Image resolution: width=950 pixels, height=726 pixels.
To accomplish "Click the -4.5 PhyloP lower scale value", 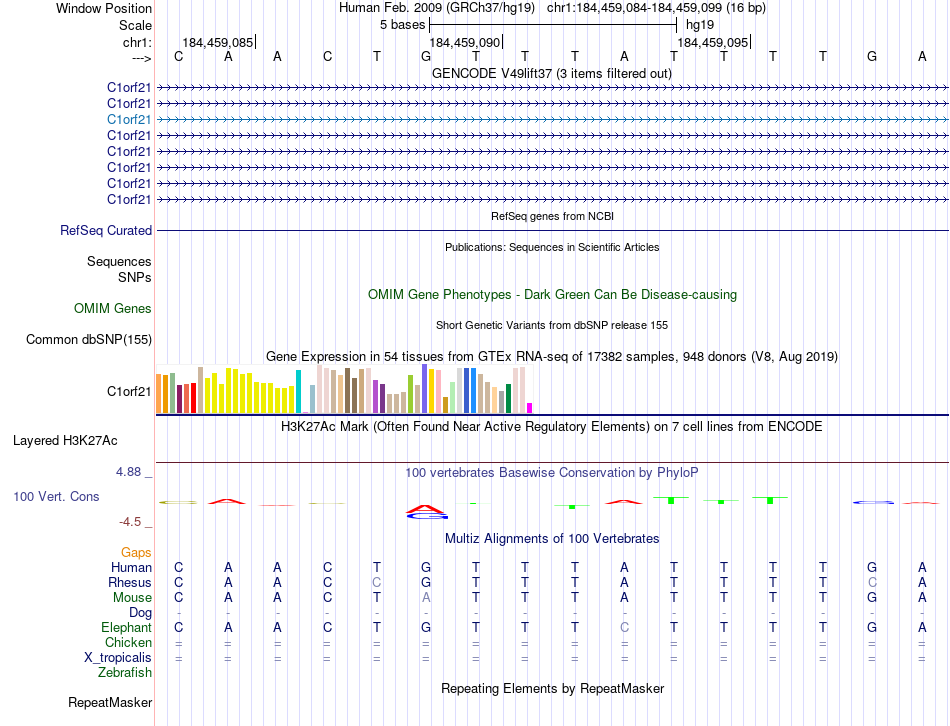I will click(130, 522).
